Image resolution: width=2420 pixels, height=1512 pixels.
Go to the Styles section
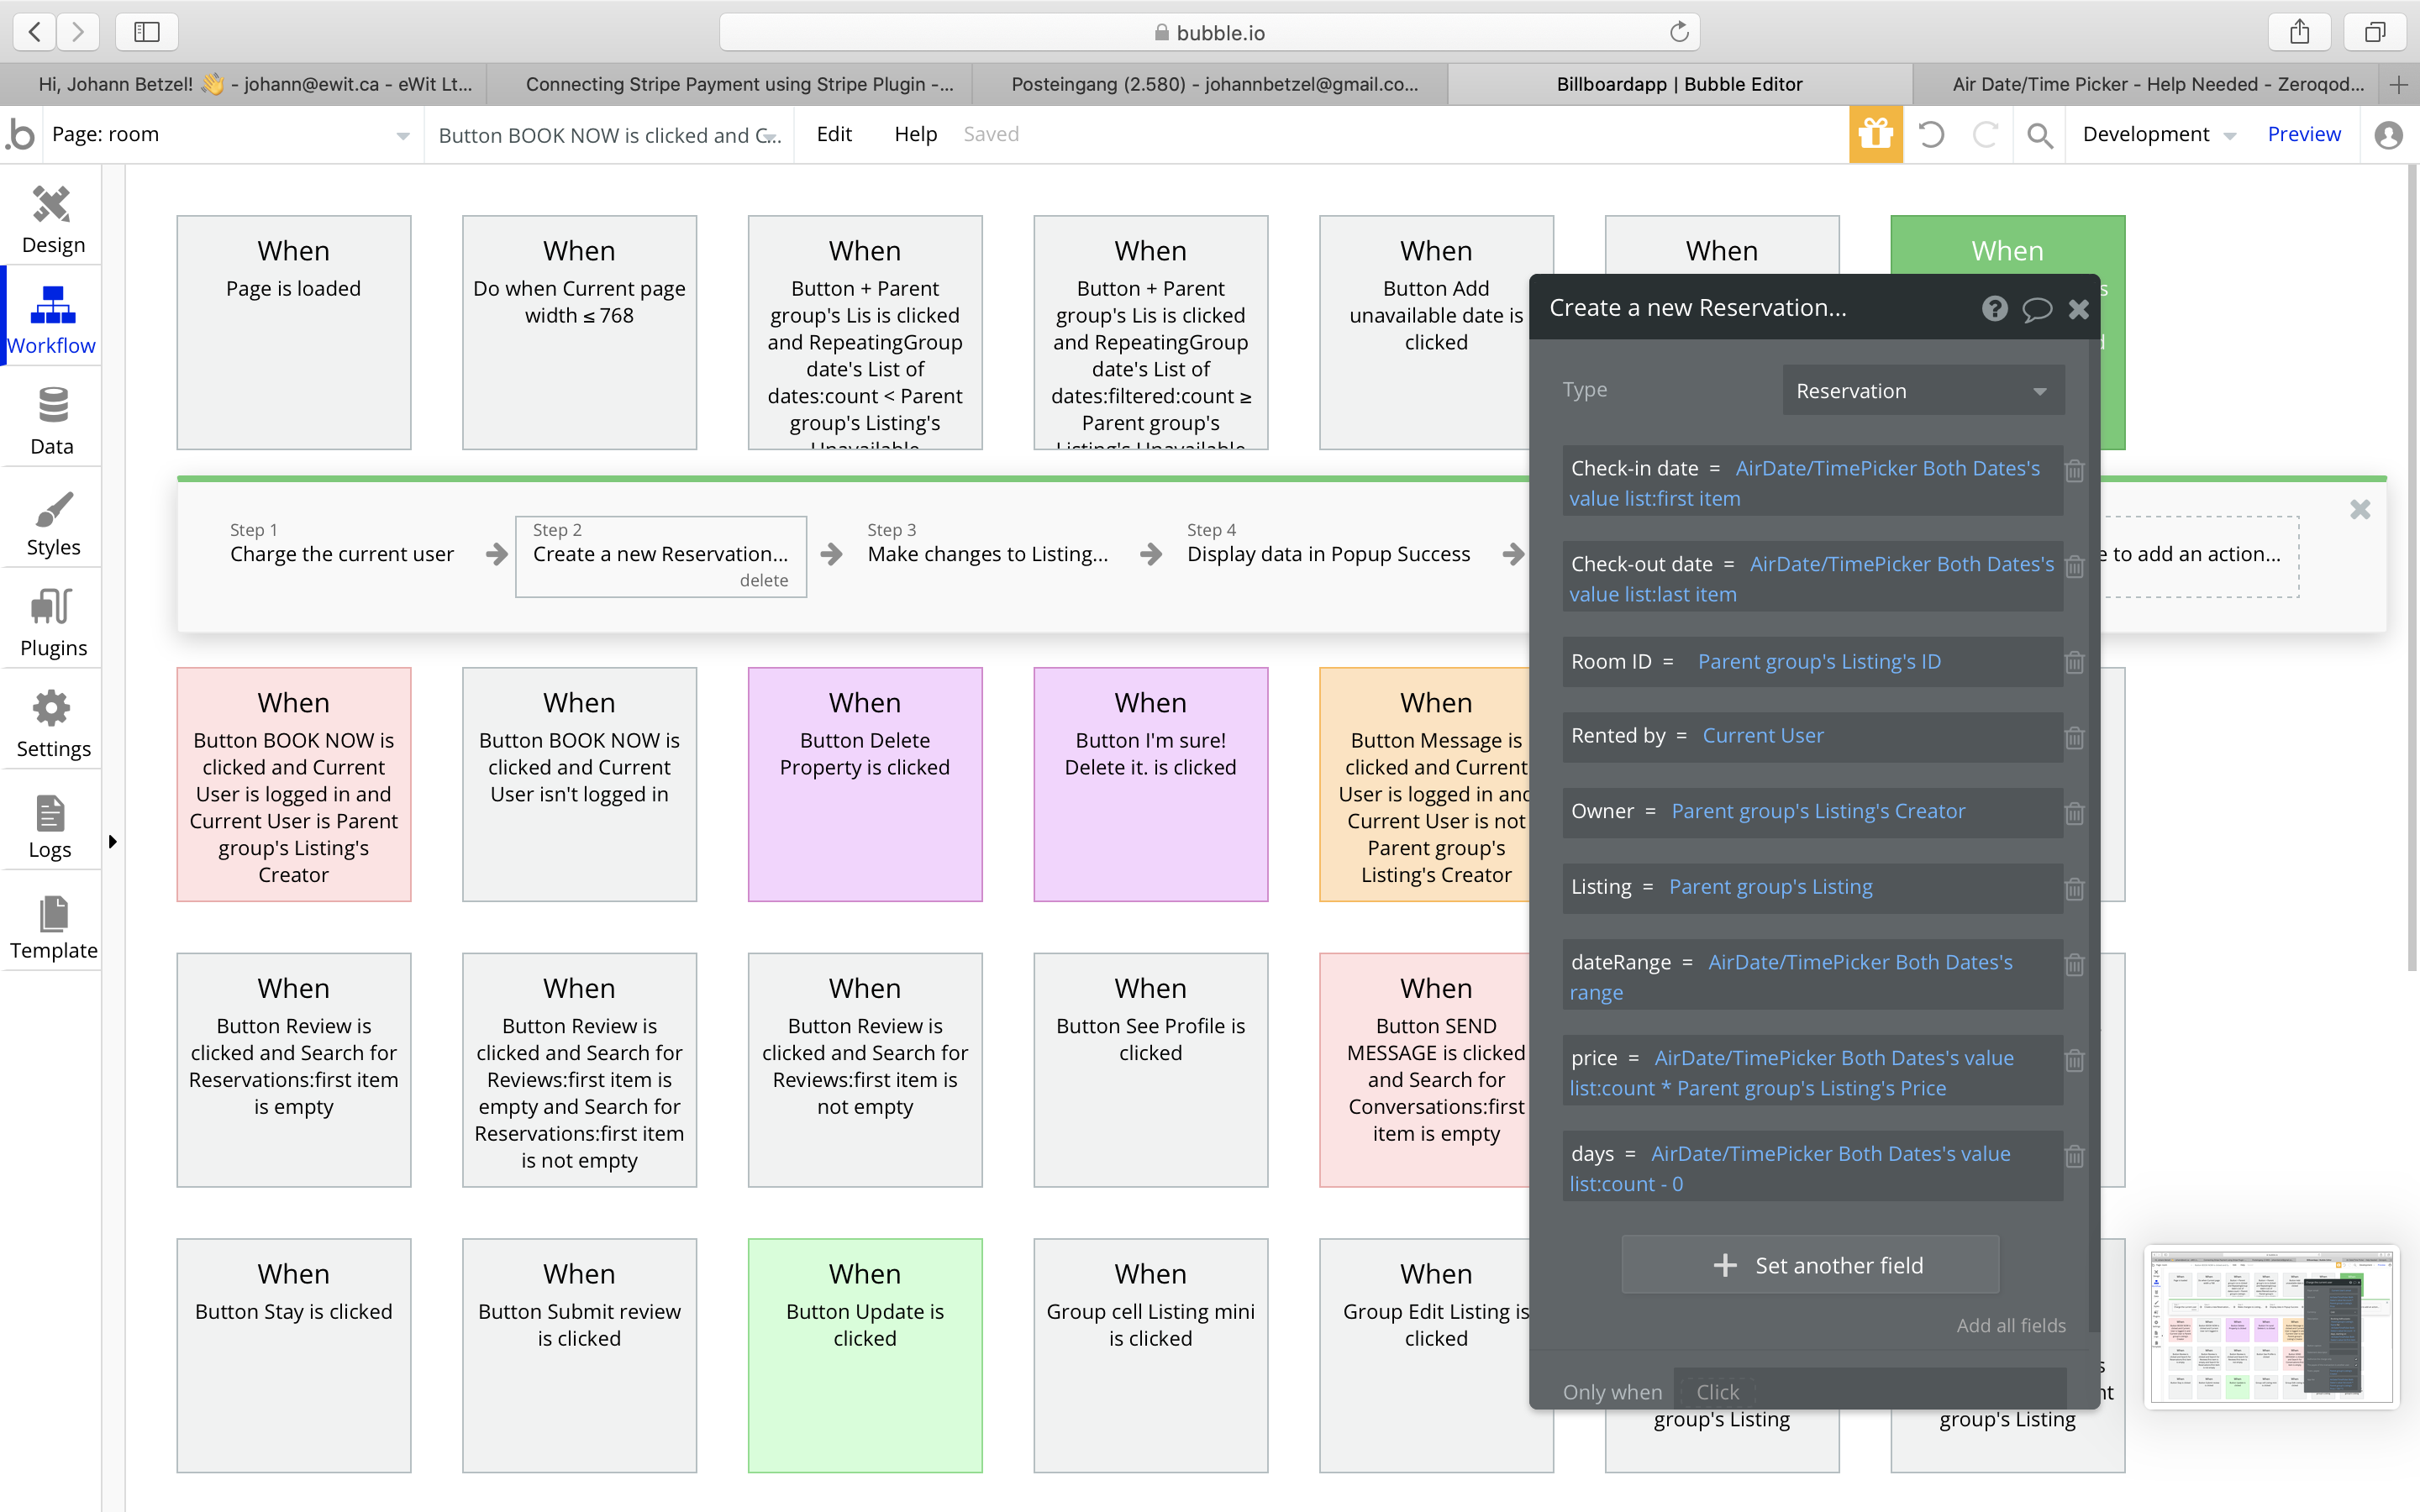52,522
